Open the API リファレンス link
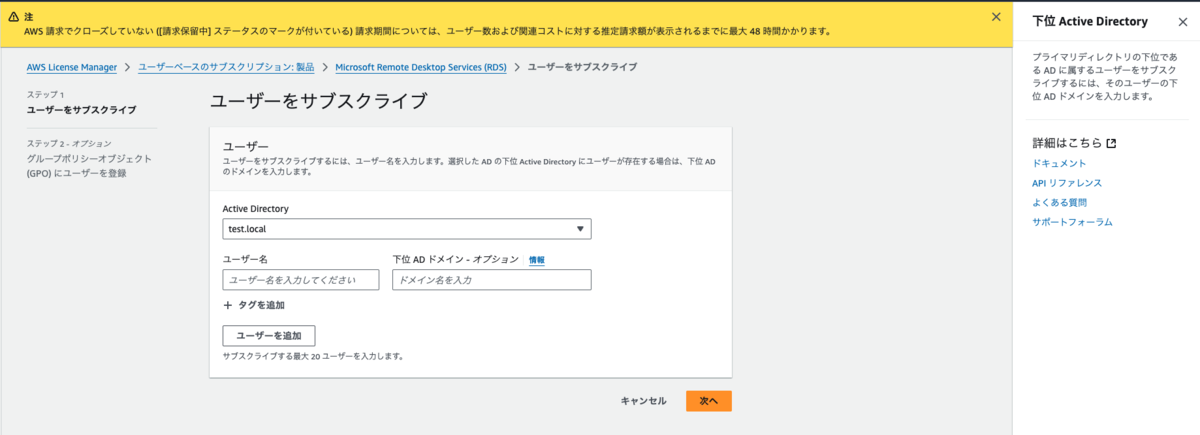 tap(1067, 183)
